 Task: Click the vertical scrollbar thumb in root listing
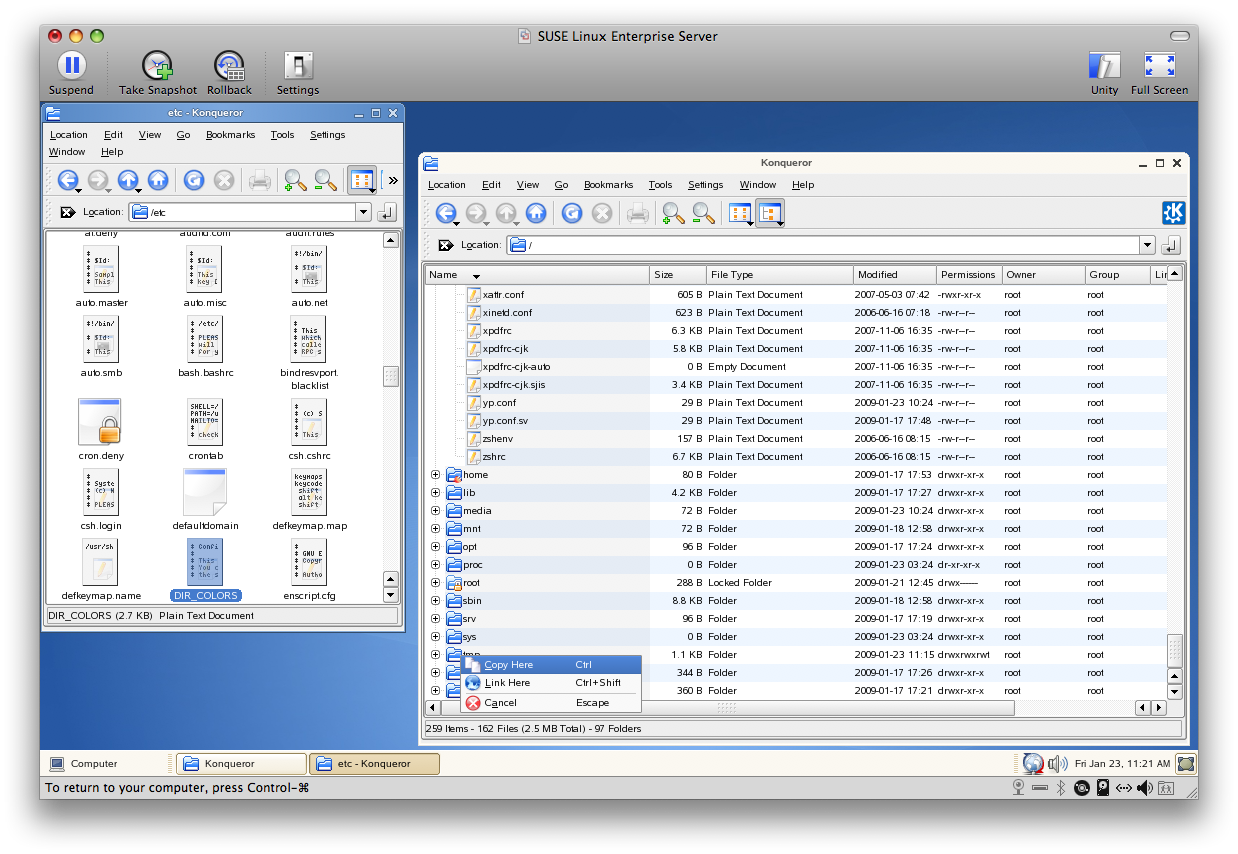point(1175,651)
